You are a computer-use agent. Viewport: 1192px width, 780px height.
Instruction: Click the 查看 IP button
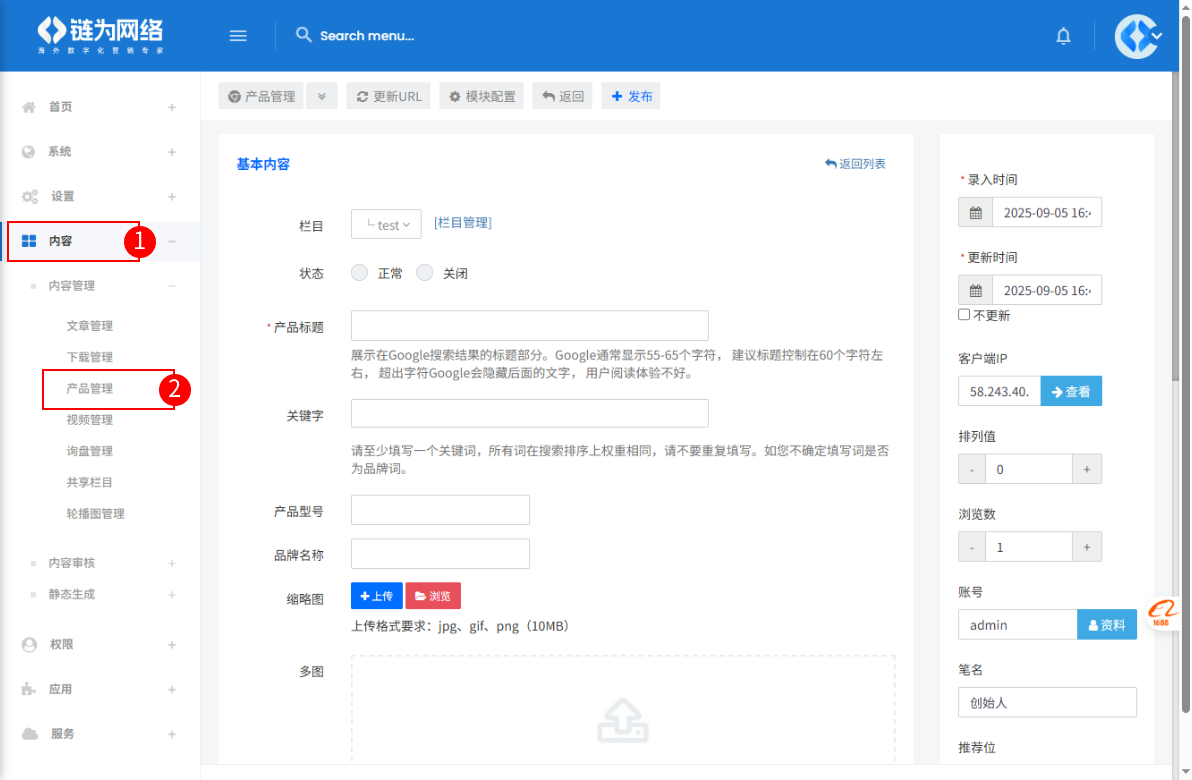(1071, 392)
